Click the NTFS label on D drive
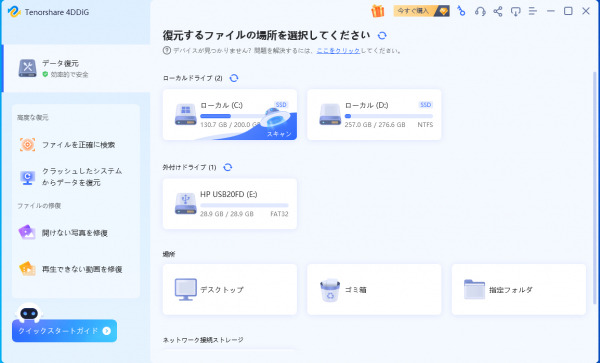 click(x=425, y=125)
